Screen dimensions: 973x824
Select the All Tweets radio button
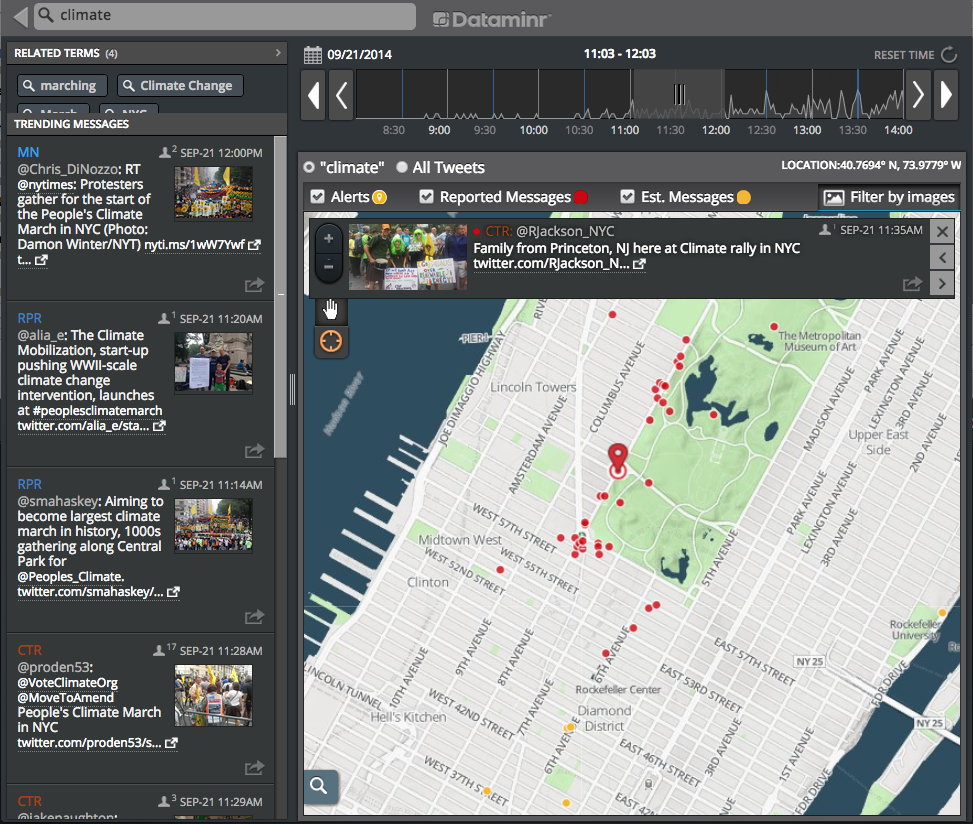(x=402, y=168)
